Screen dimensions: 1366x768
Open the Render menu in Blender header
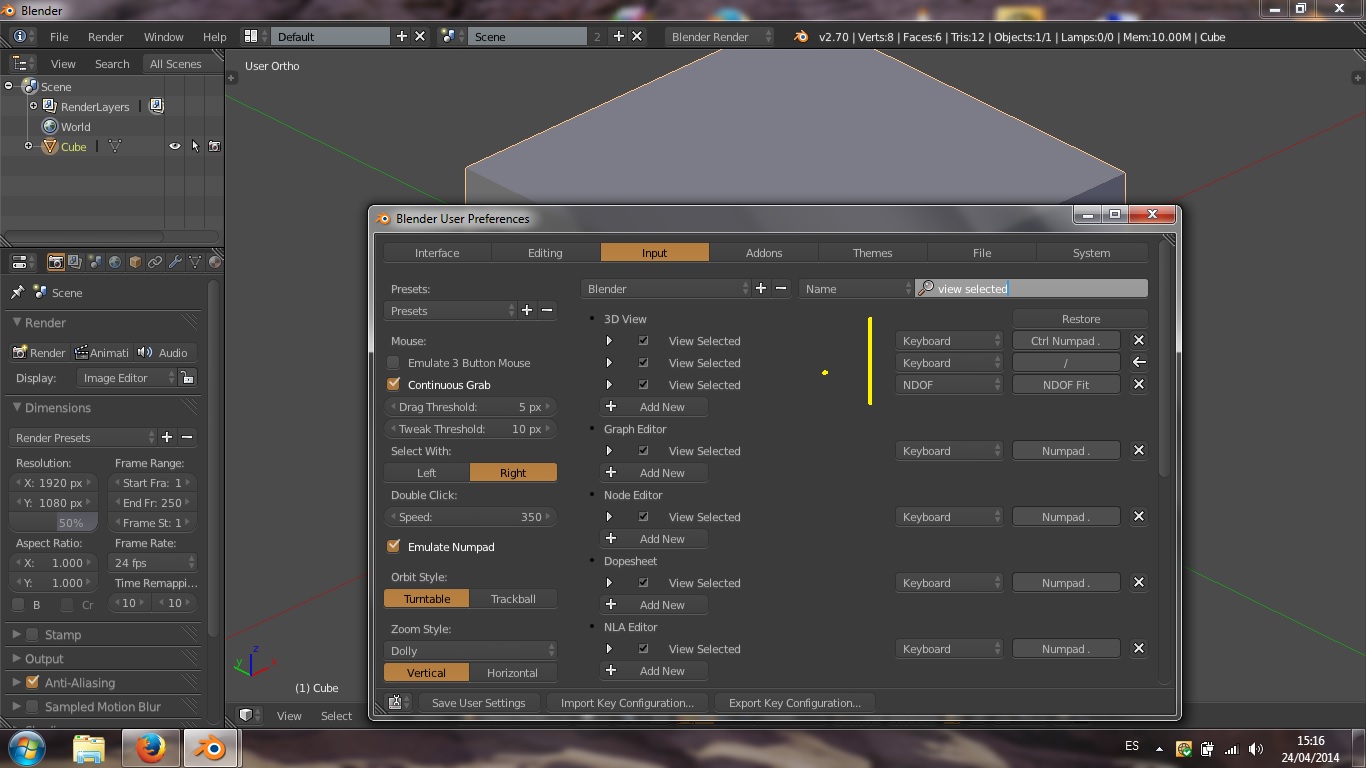click(106, 36)
